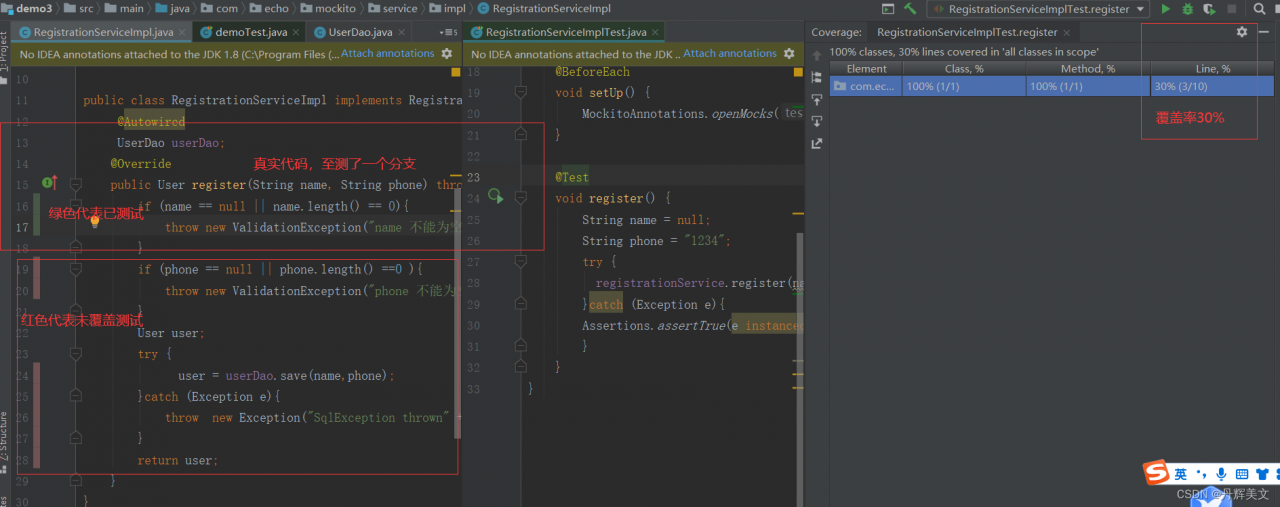
Task: Close the RegistrationServiceImpl.java tab
Action: pyautogui.click(x=182, y=32)
